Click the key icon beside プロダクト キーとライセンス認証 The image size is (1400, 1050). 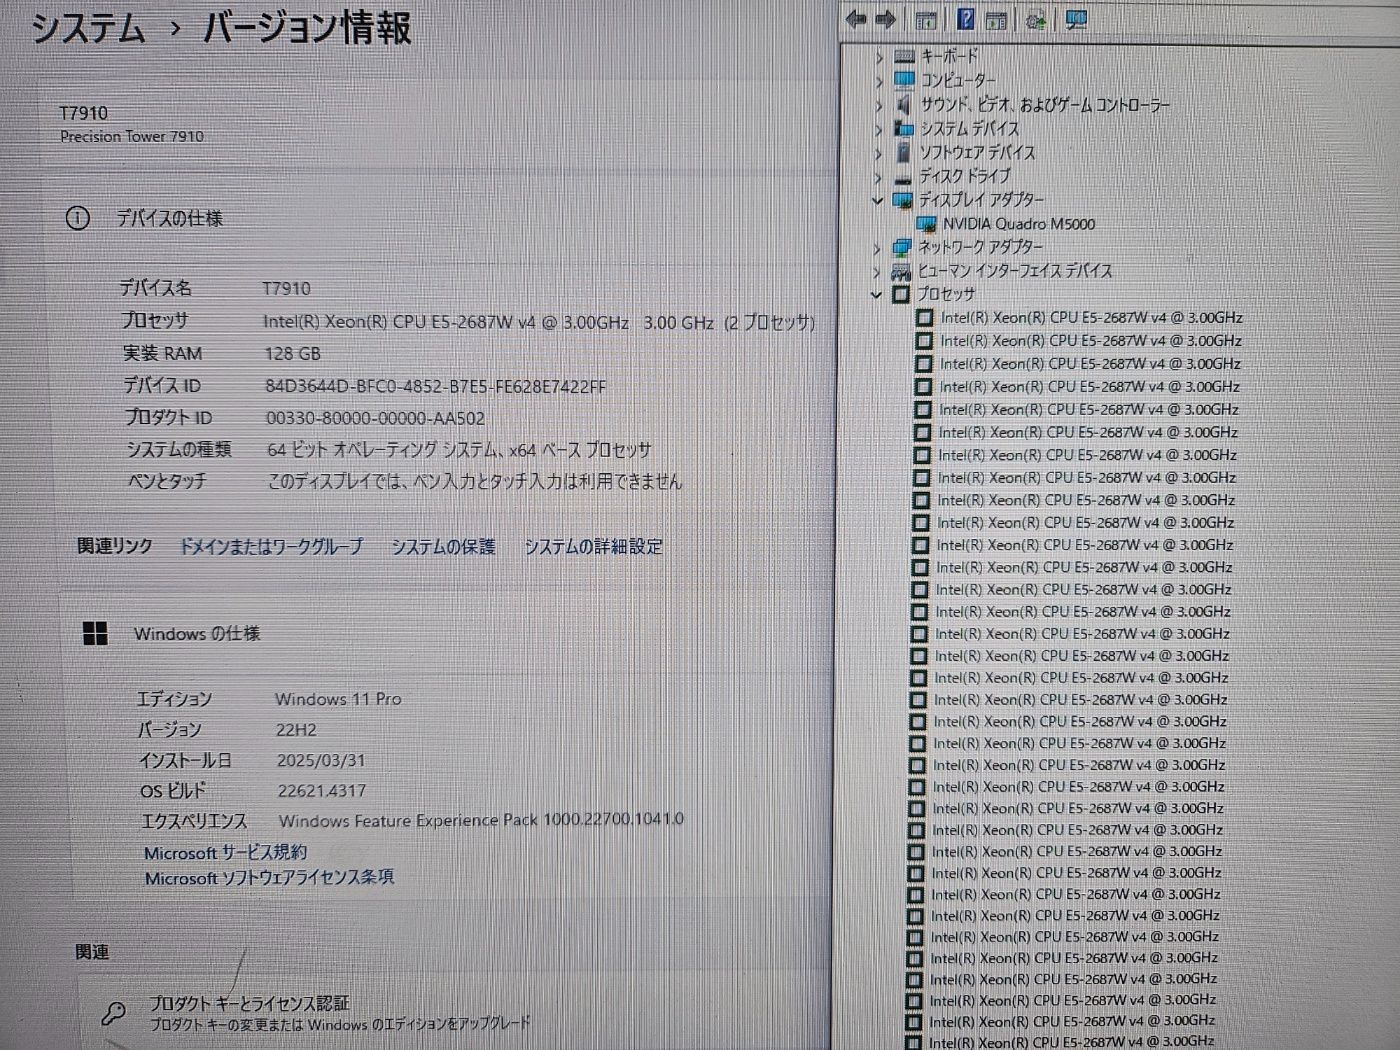click(x=114, y=1014)
